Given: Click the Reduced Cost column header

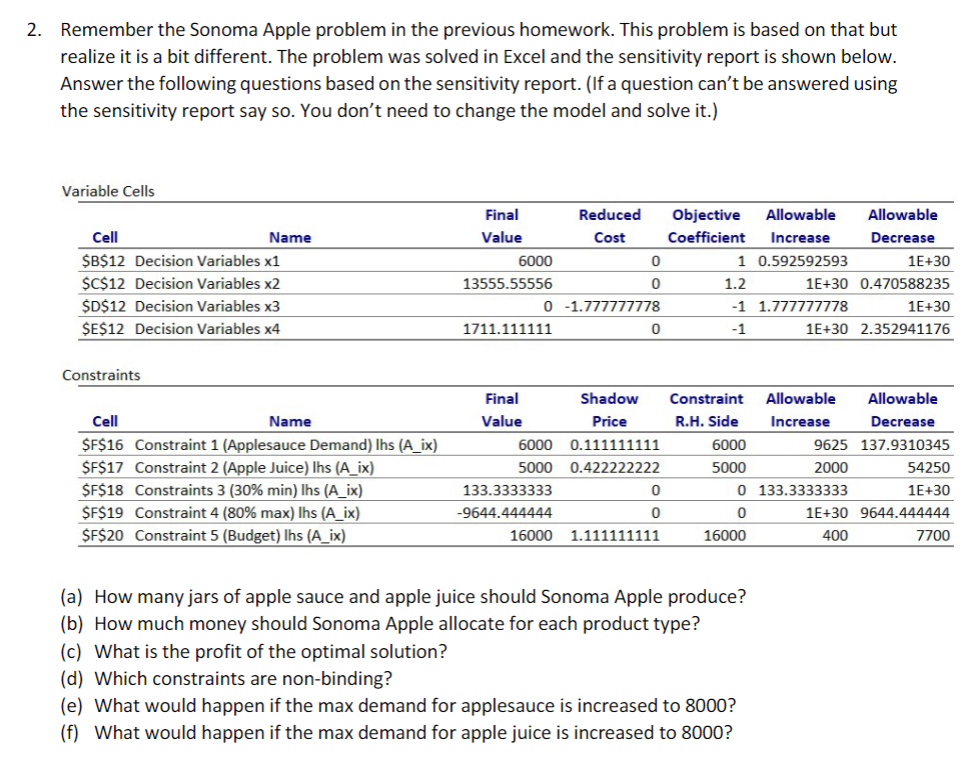Looking at the screenshot, I should (610, 225).
